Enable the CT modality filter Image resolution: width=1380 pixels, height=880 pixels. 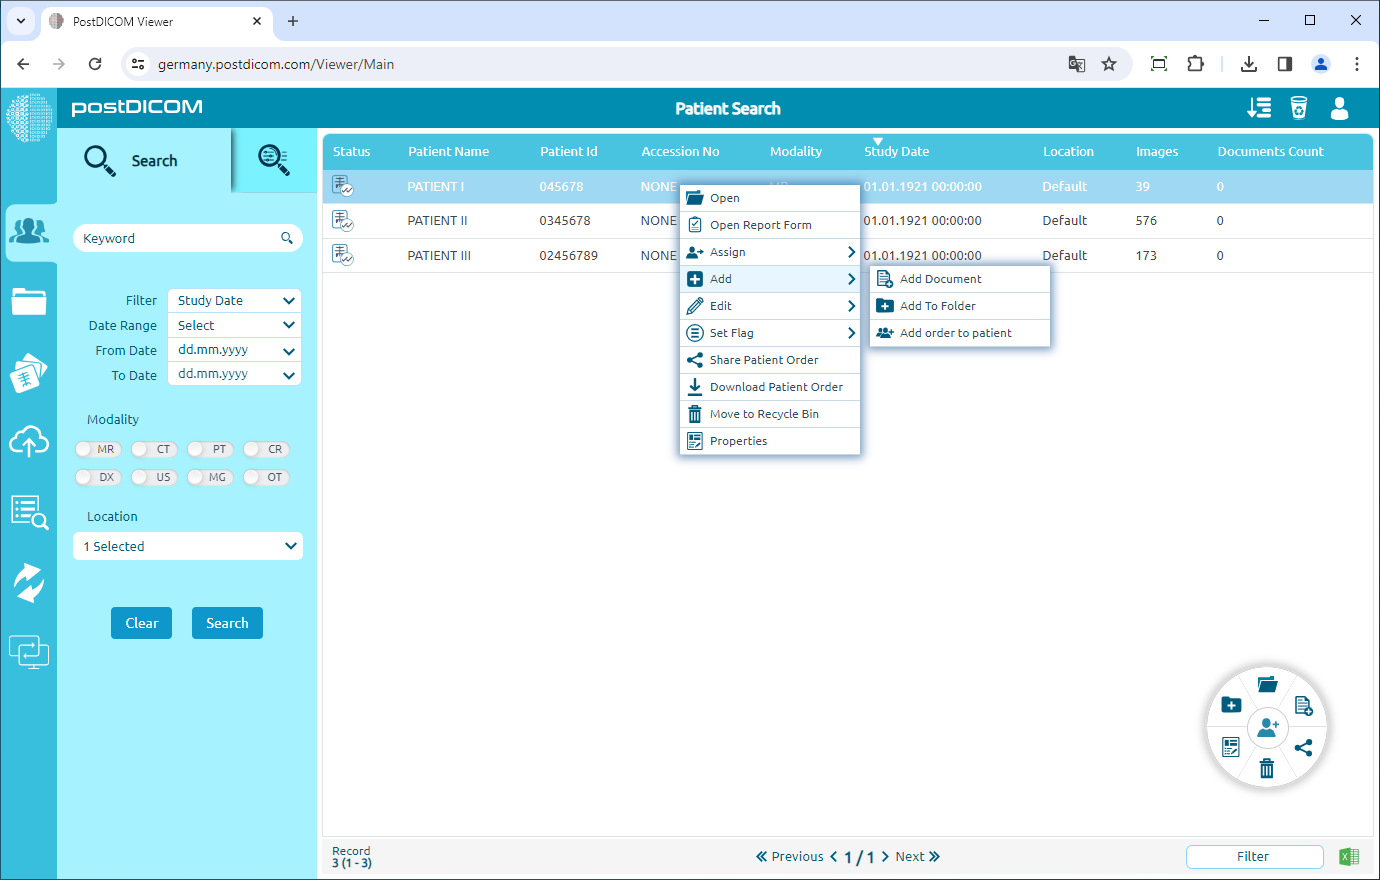153,449
